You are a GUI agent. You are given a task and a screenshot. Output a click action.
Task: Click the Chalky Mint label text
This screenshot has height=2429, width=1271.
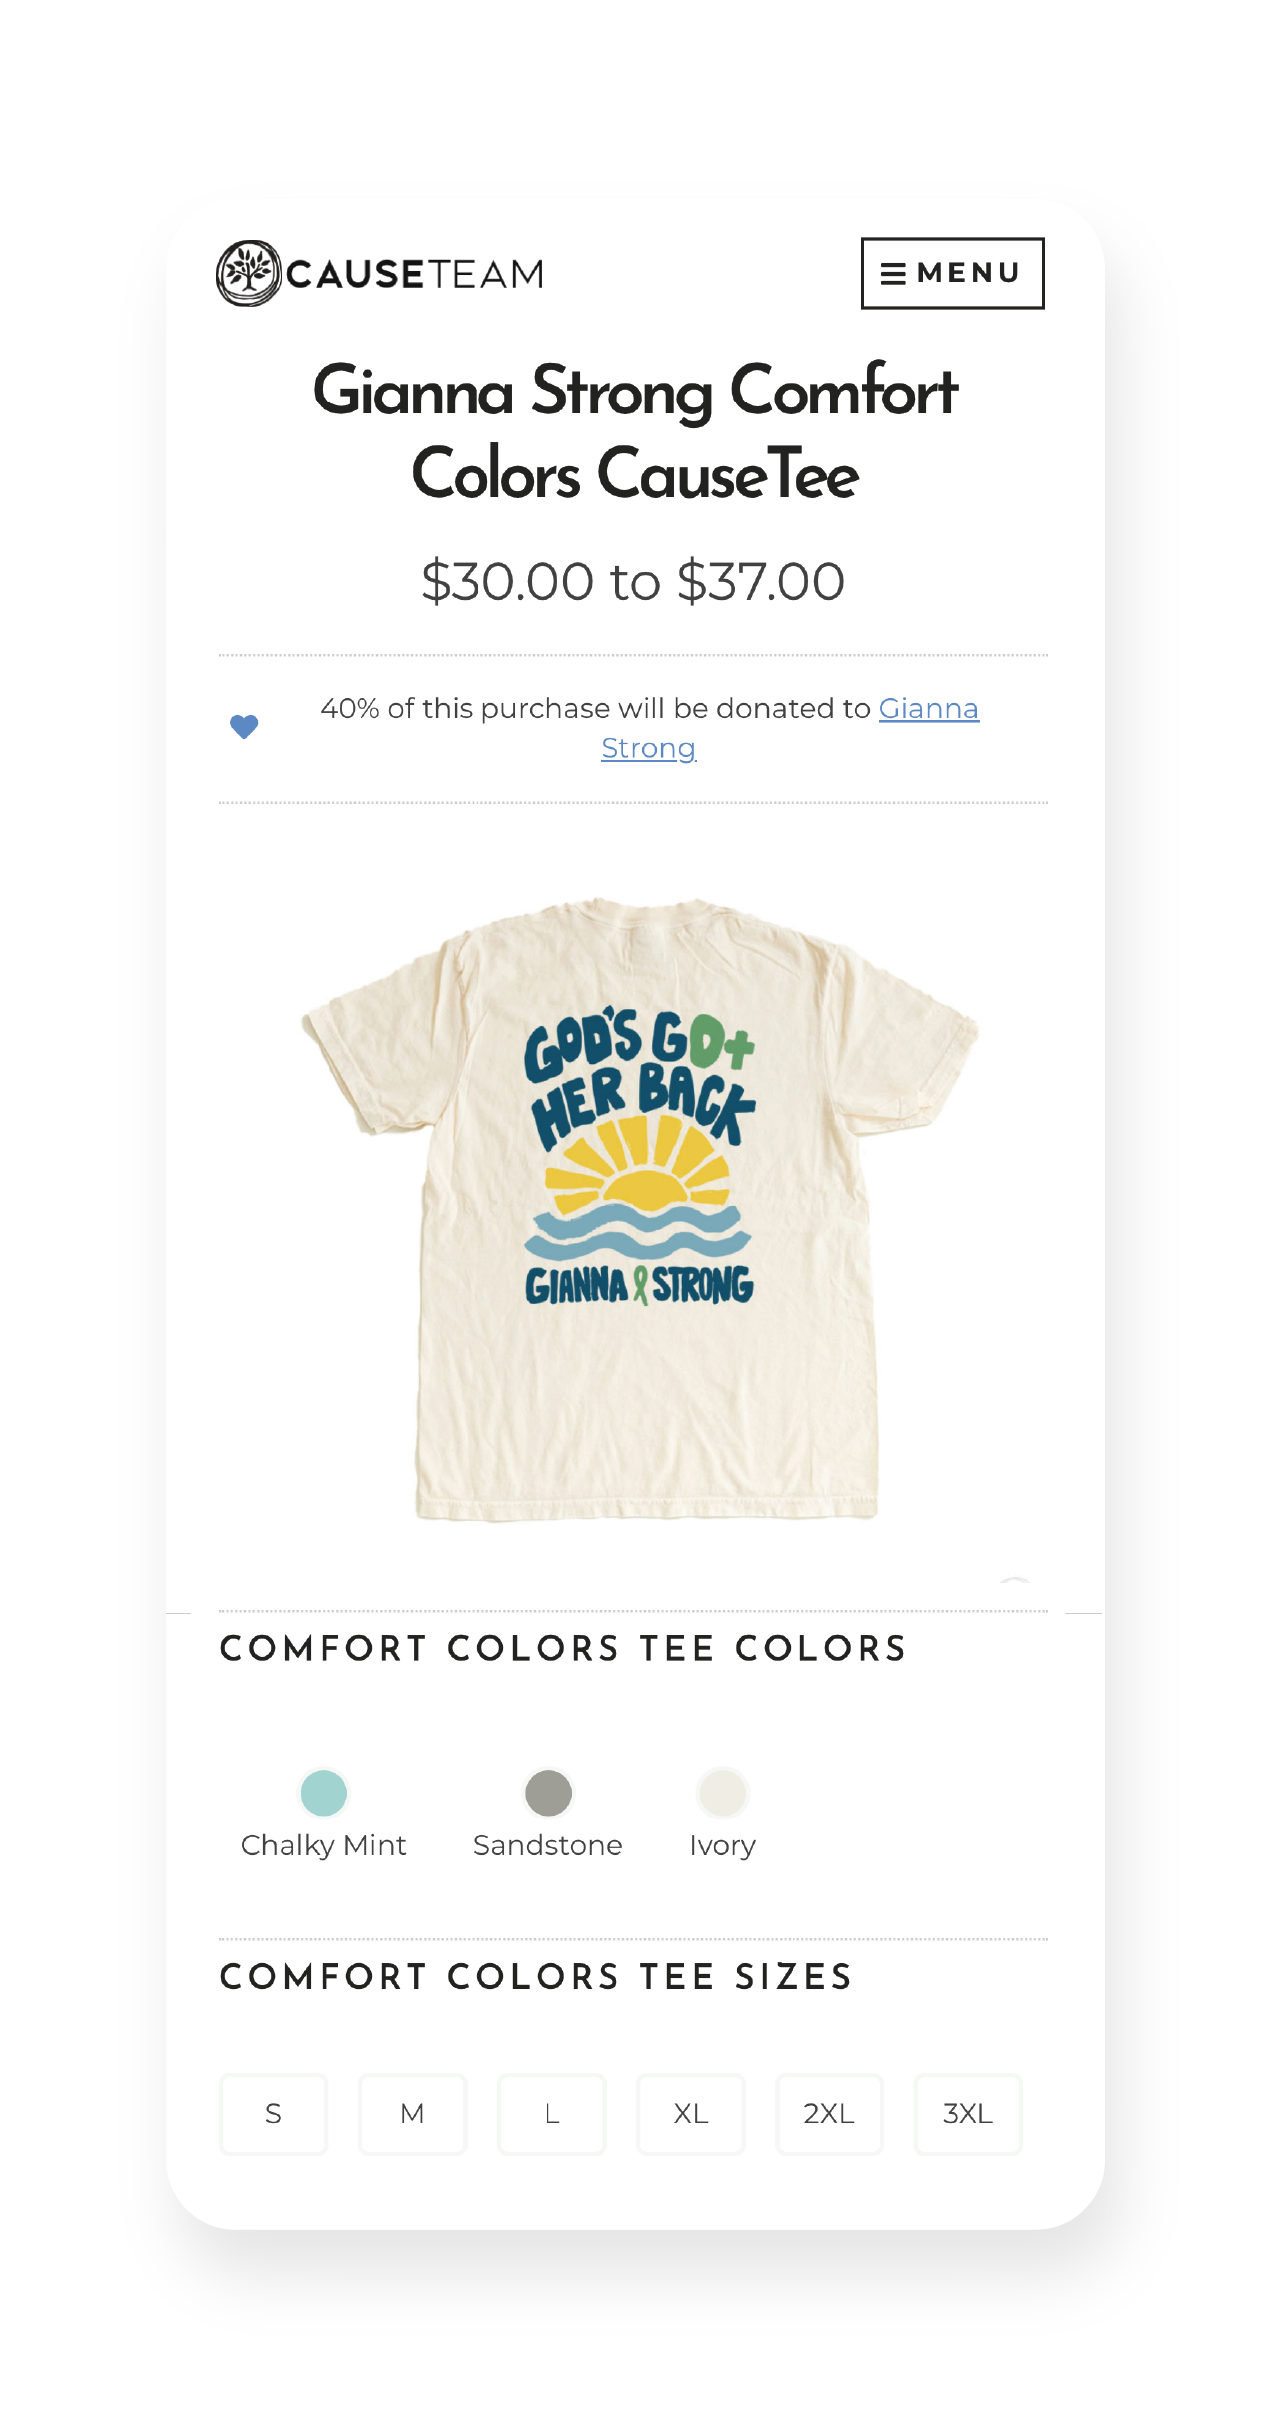[324, 1845]
